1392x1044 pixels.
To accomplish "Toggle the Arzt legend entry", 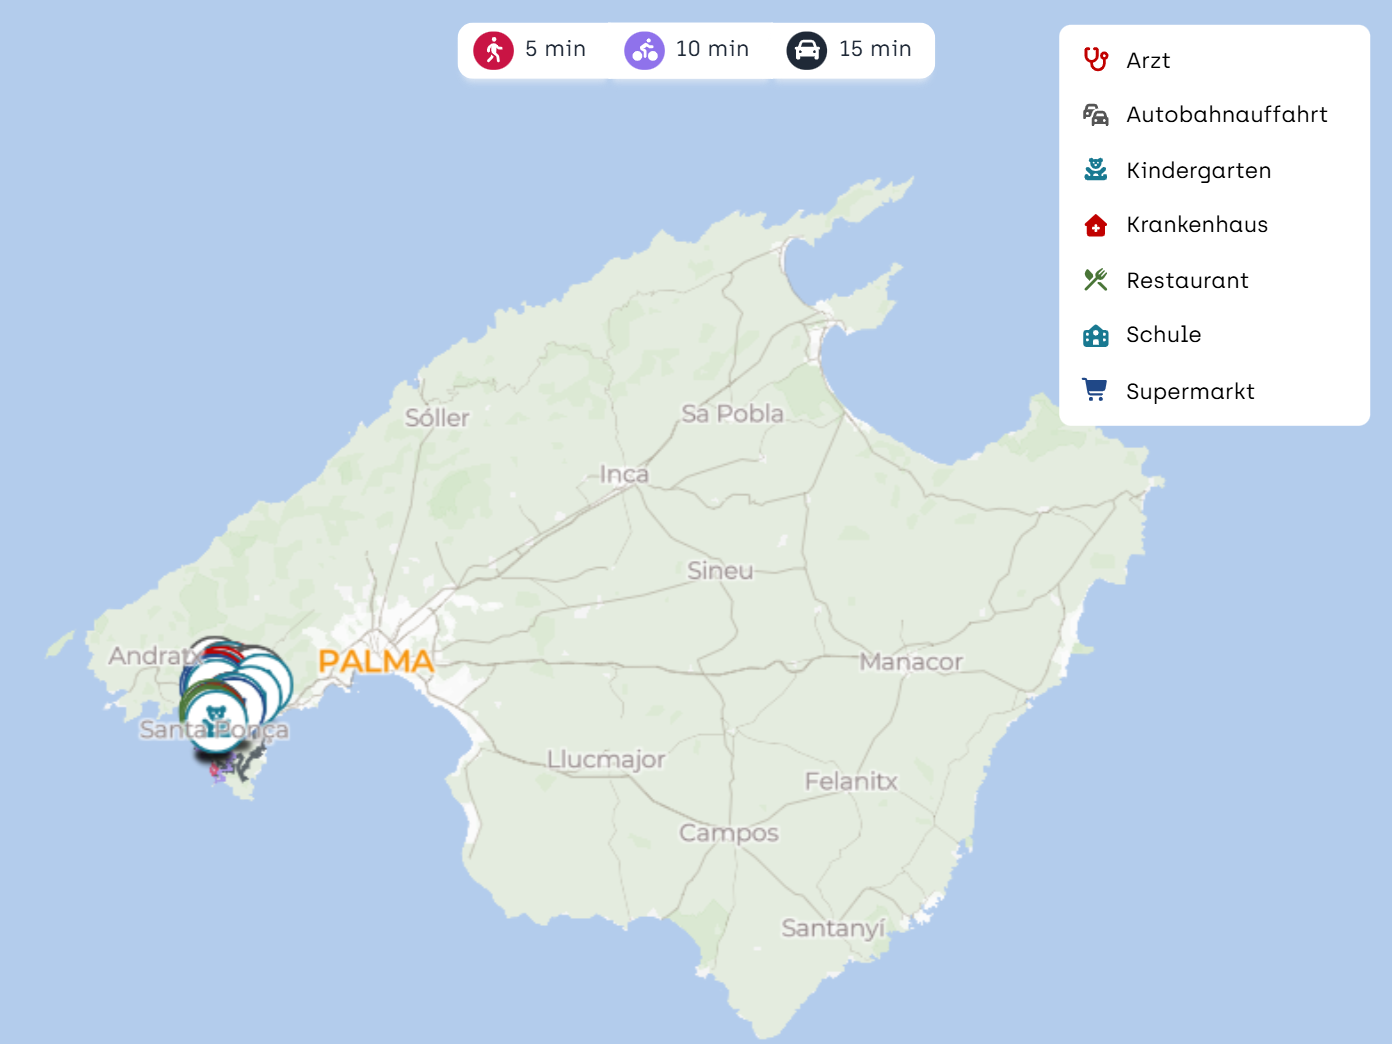I will 1147,61.
